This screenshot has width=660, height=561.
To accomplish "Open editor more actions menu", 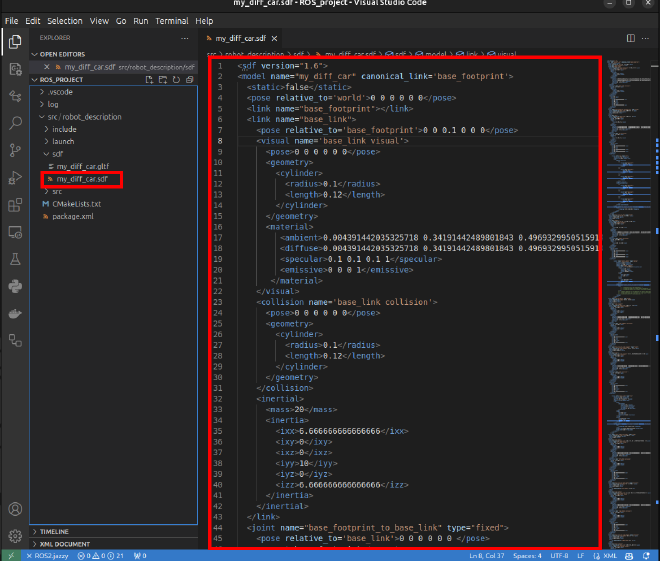I will point(645,38).
